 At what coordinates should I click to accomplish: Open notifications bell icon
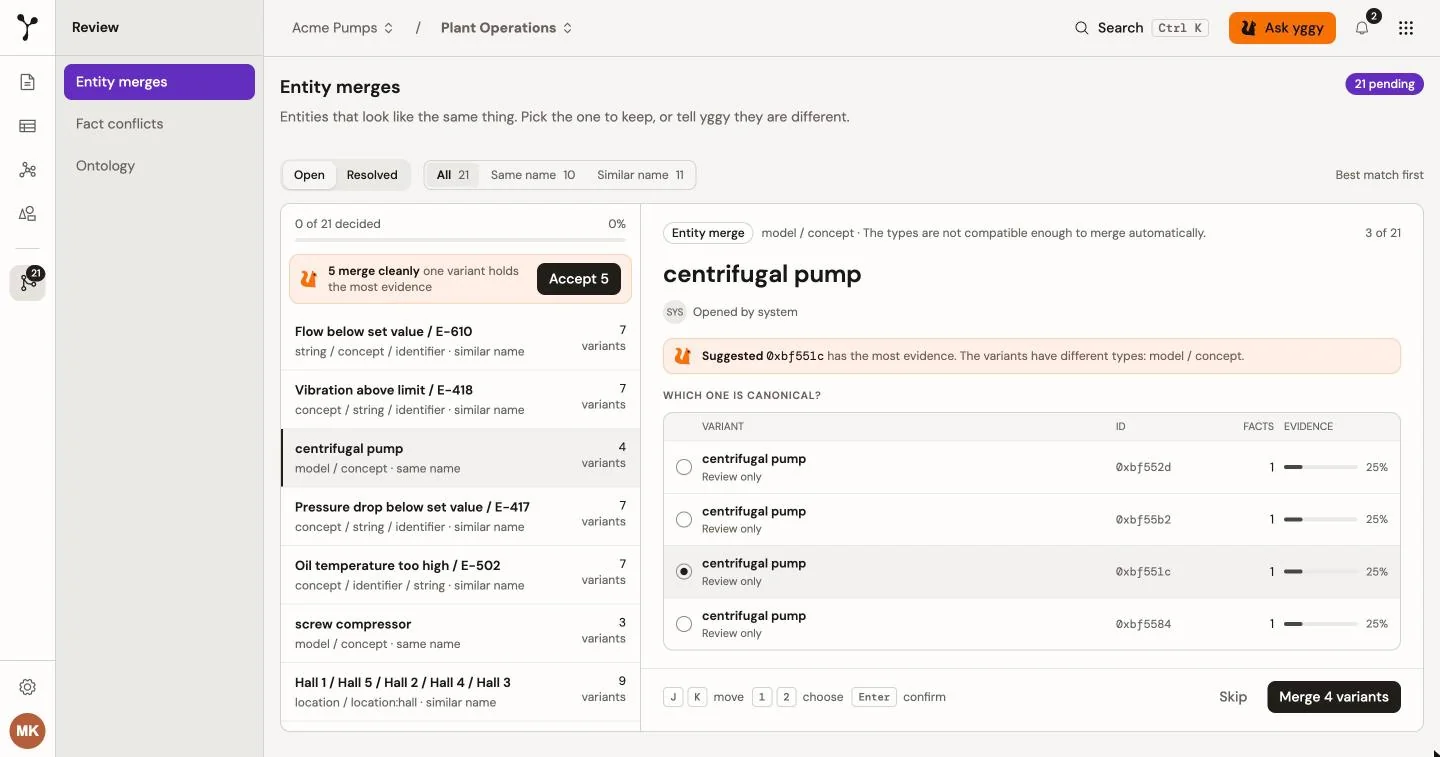pos(1362,28)
